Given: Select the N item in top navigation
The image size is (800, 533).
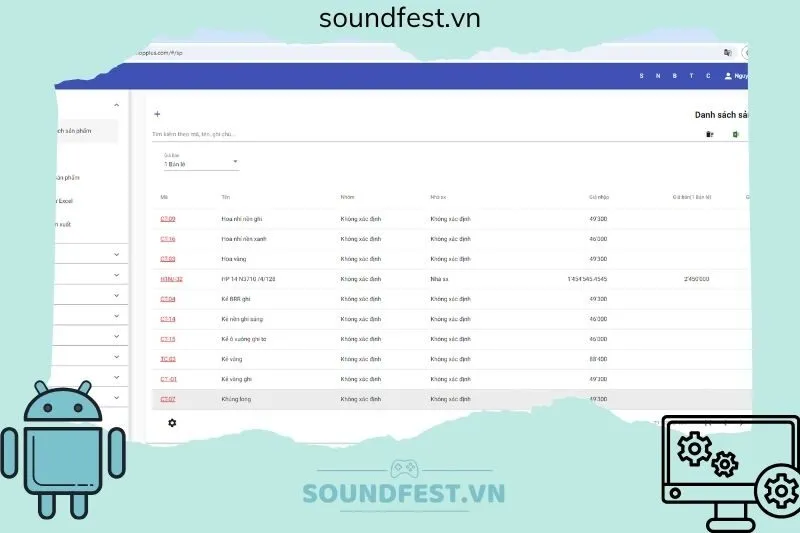Looking at the screenshot, I should point(658,76).
